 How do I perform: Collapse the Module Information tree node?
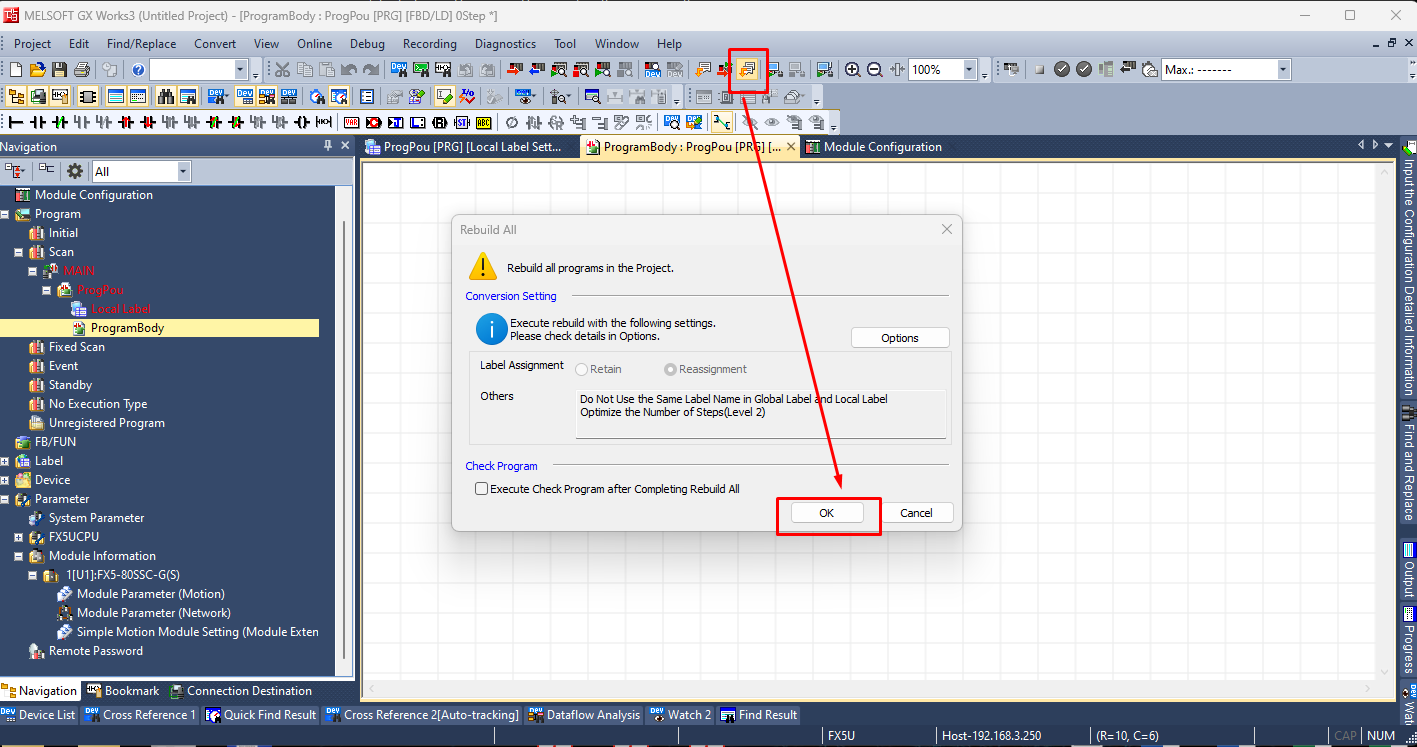pos(18,556)
